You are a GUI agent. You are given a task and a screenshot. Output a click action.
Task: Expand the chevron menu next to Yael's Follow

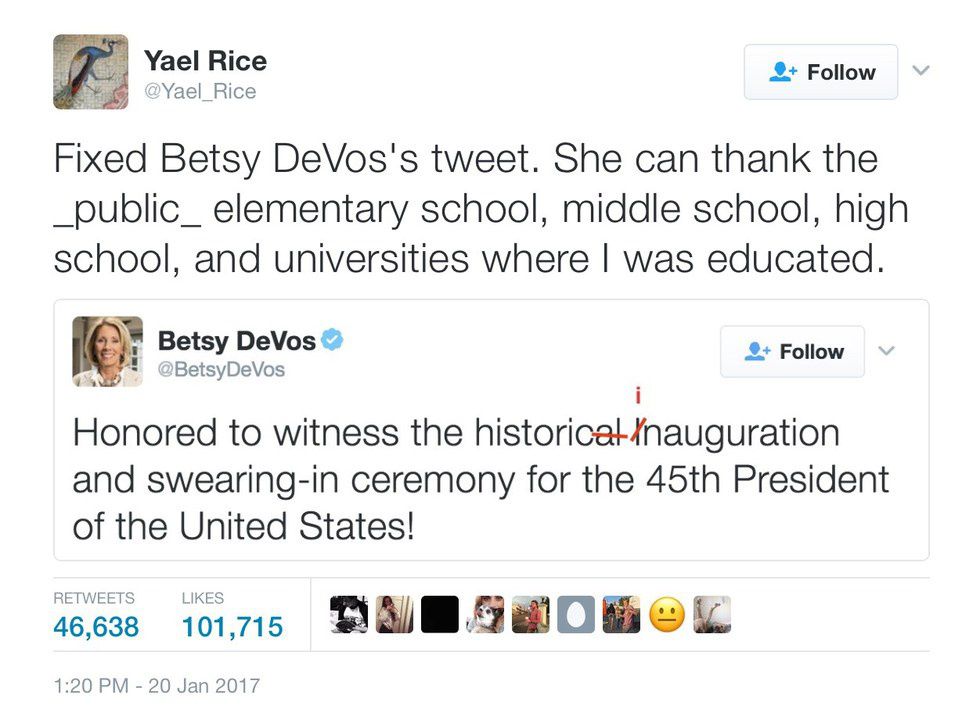pos(922,71)
